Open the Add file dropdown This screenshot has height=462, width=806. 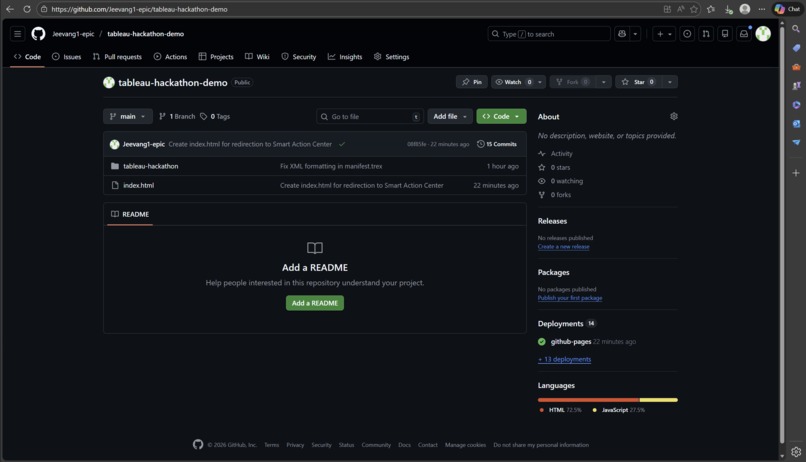tap(450, 116)
